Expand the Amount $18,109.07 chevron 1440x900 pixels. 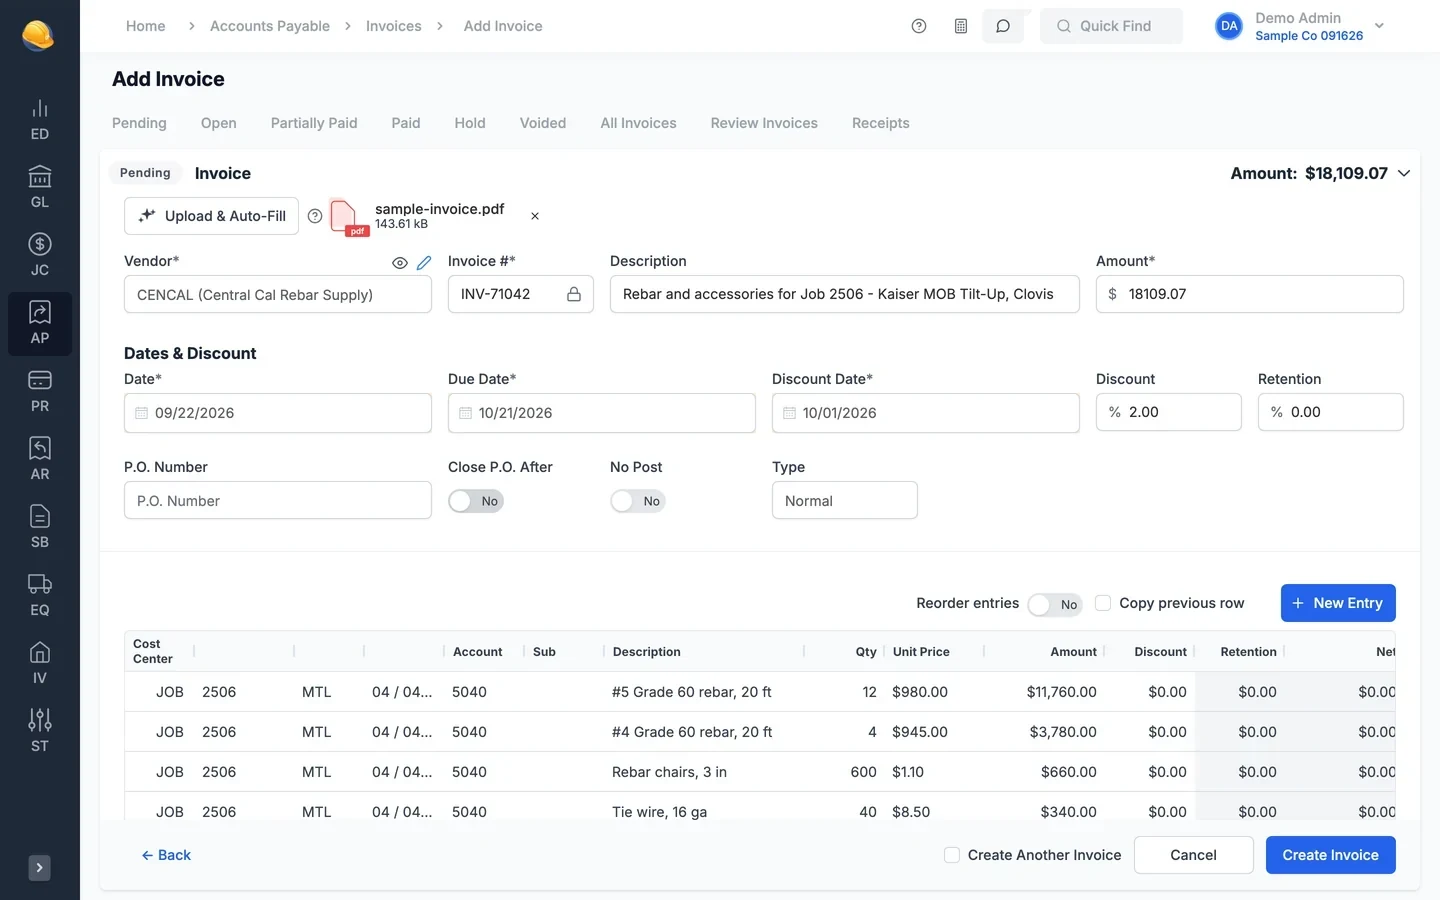[1404, 173]
